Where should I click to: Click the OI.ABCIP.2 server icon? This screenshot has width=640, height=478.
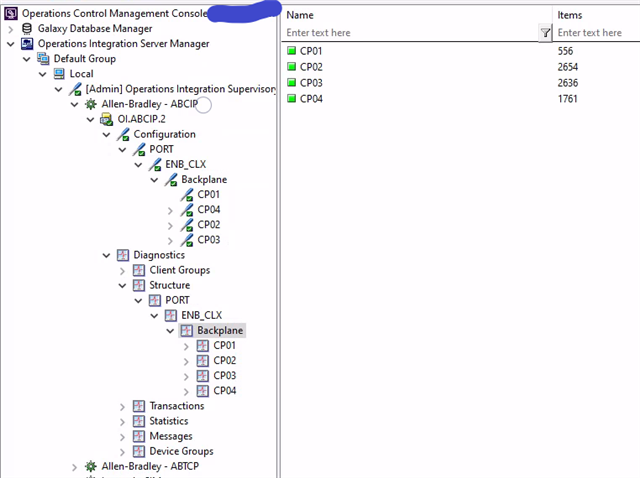tap(107, 119)
